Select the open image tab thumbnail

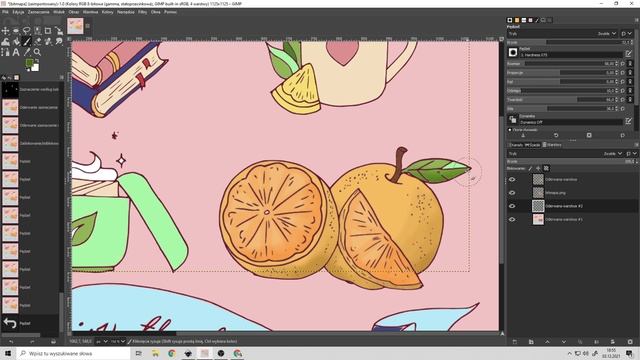click(76, 26)
